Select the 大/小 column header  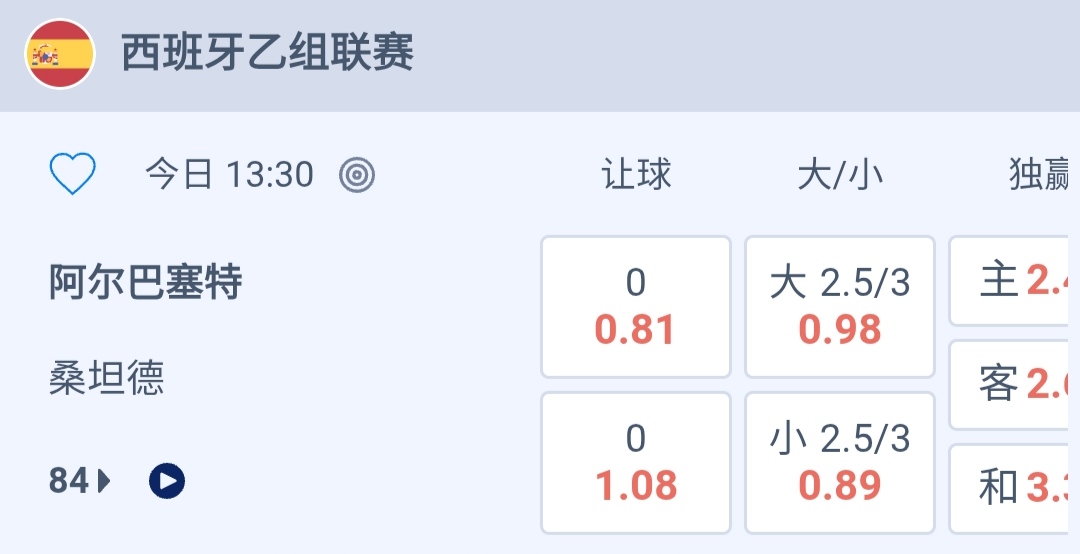coord(840,175)
